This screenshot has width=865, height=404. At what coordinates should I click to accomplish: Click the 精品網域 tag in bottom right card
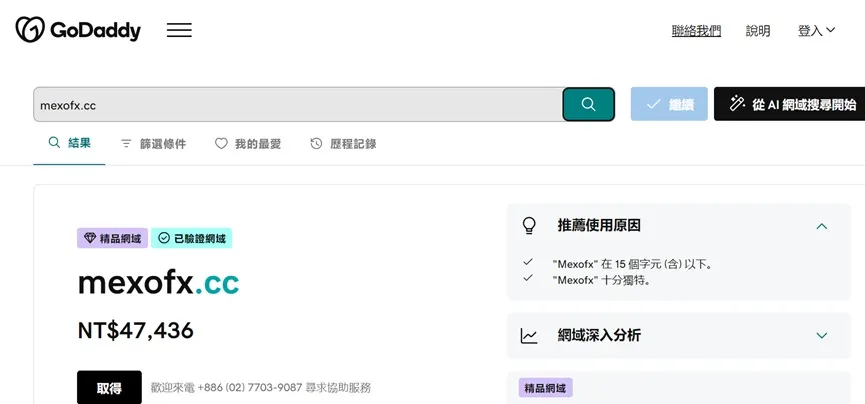pyautogui.click(x=546, y=388)
